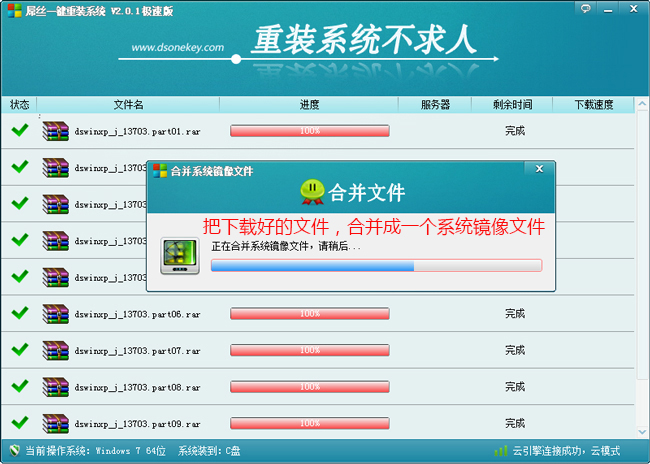The image size is (650, 464).
Task: Minimize the main reinstall window
Action: [x=608, y=9]
